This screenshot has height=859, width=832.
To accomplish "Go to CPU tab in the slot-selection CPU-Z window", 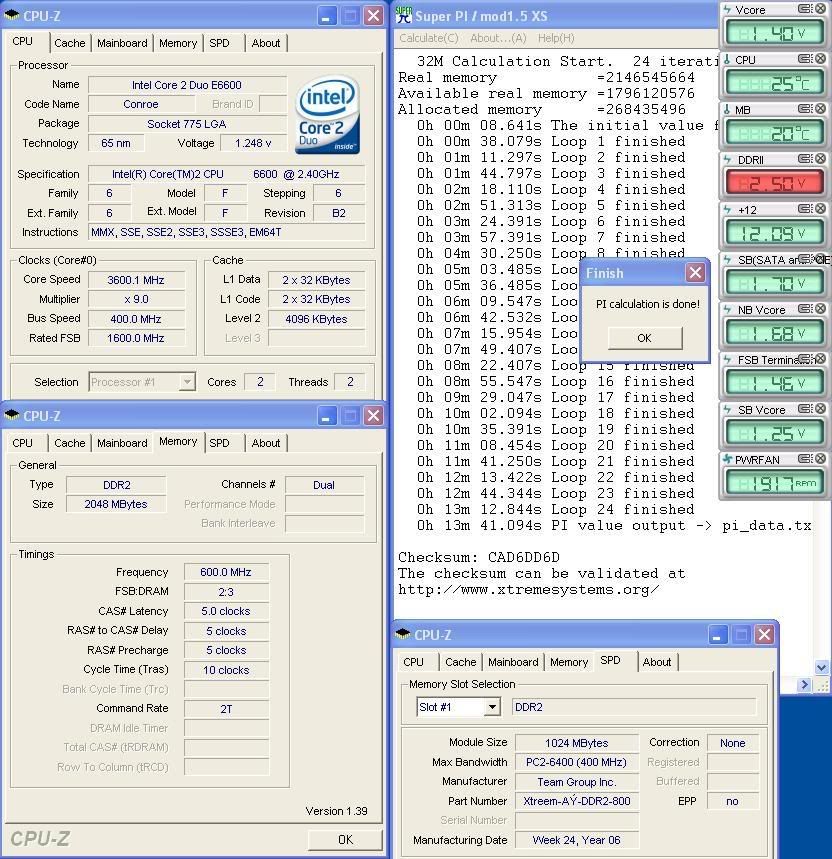I will (x=414, y=662).
